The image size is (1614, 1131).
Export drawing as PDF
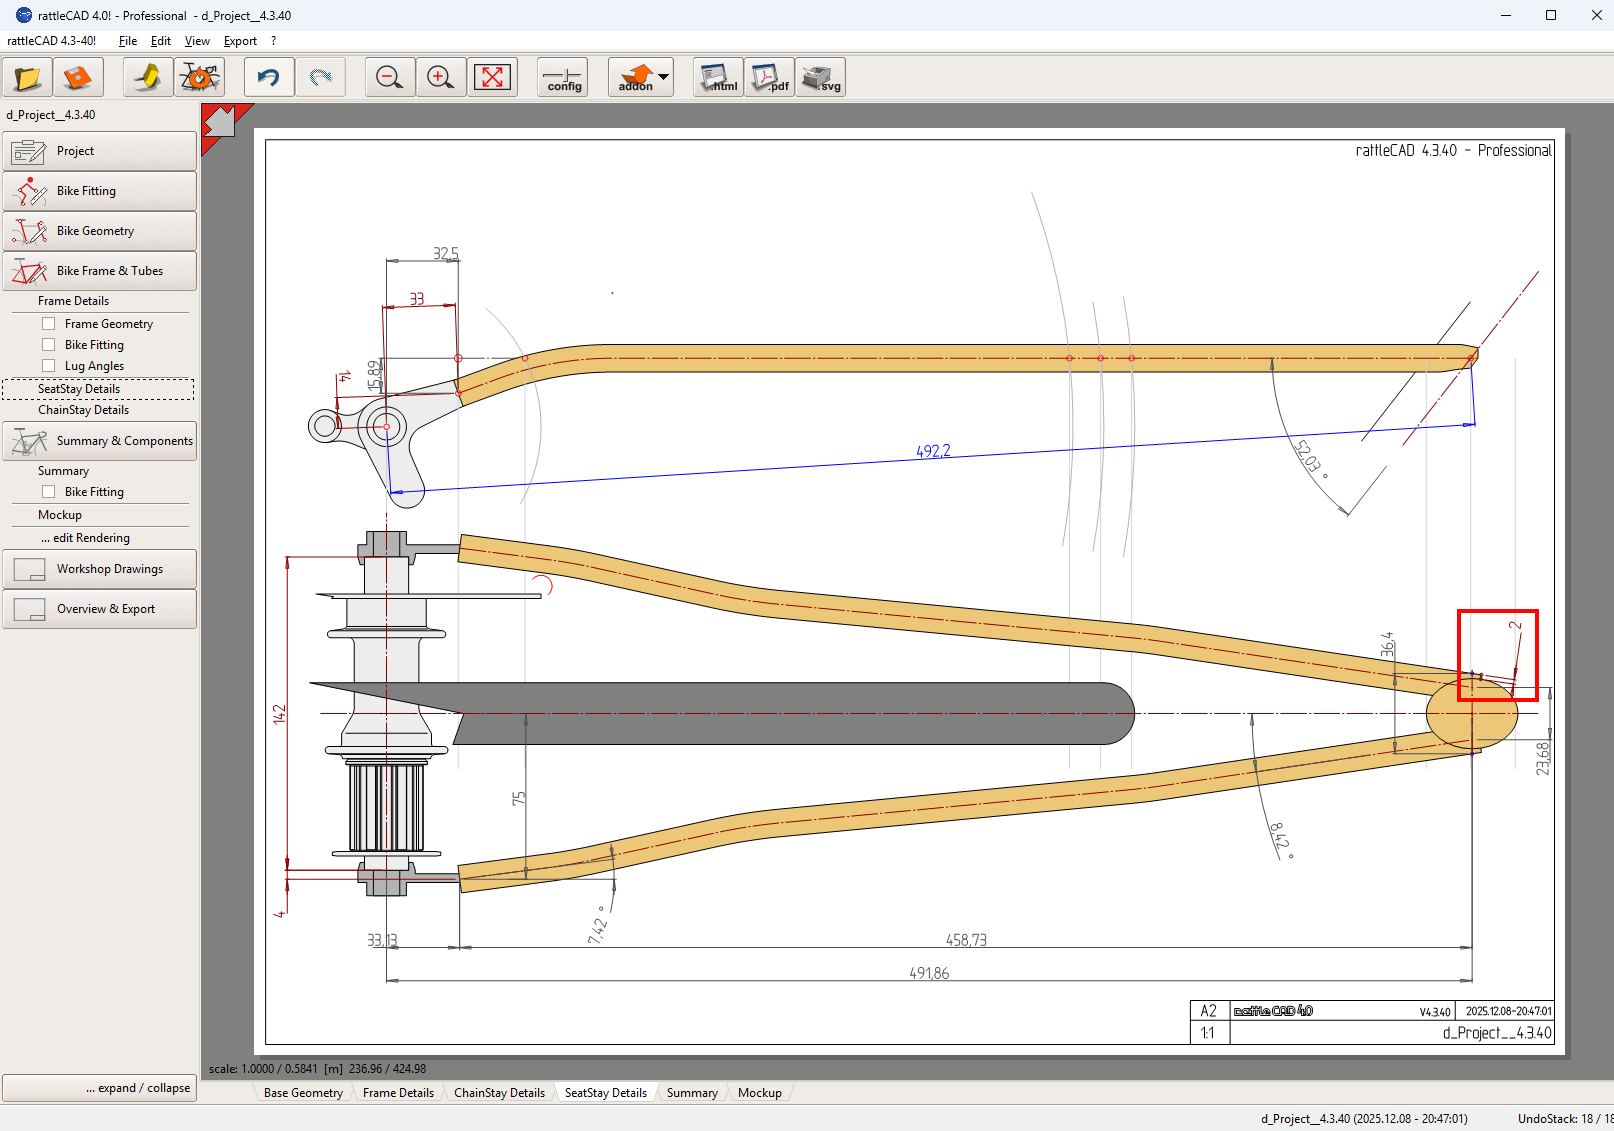(769, 78)
